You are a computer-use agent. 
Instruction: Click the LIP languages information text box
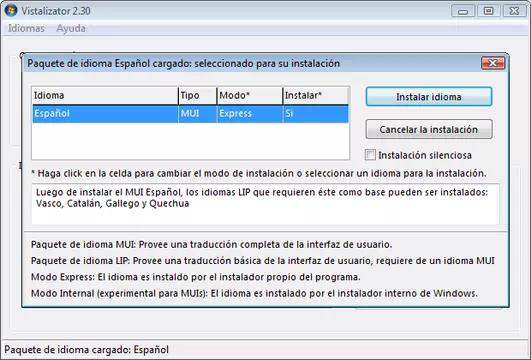(x=265, y=204)
